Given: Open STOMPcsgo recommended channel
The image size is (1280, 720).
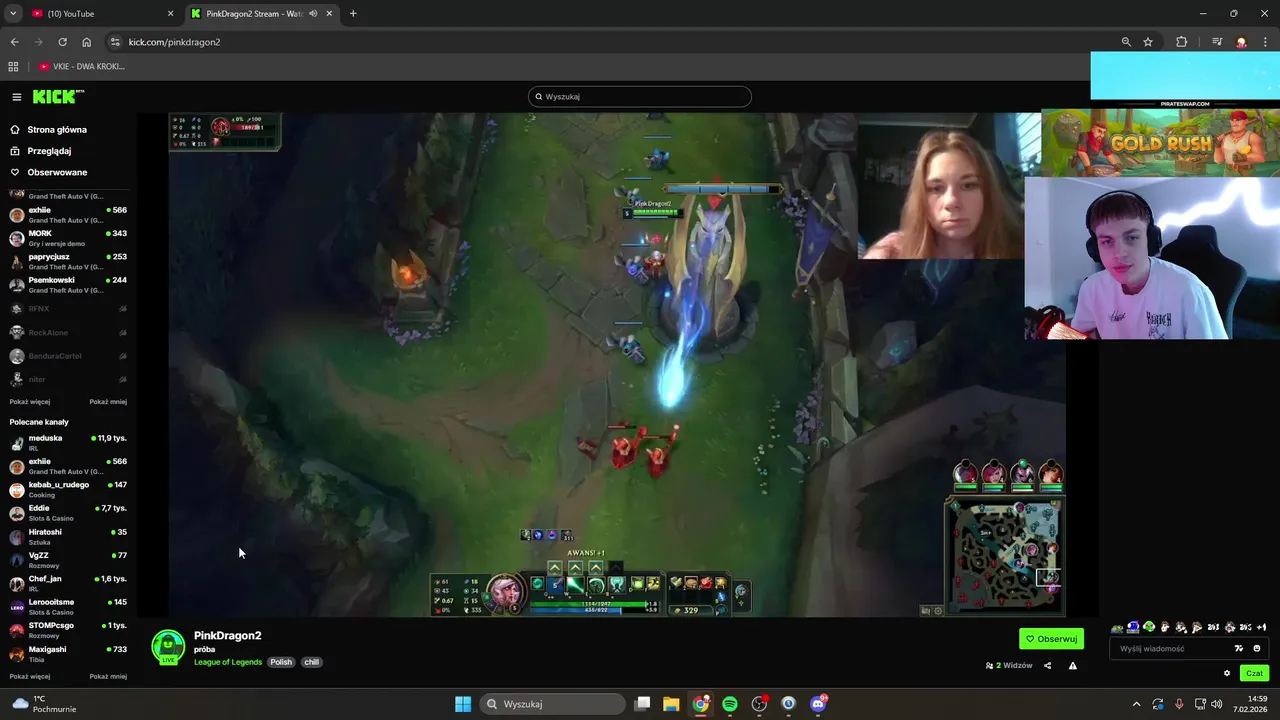Looking at the screenshot, I should pos(68,631).
